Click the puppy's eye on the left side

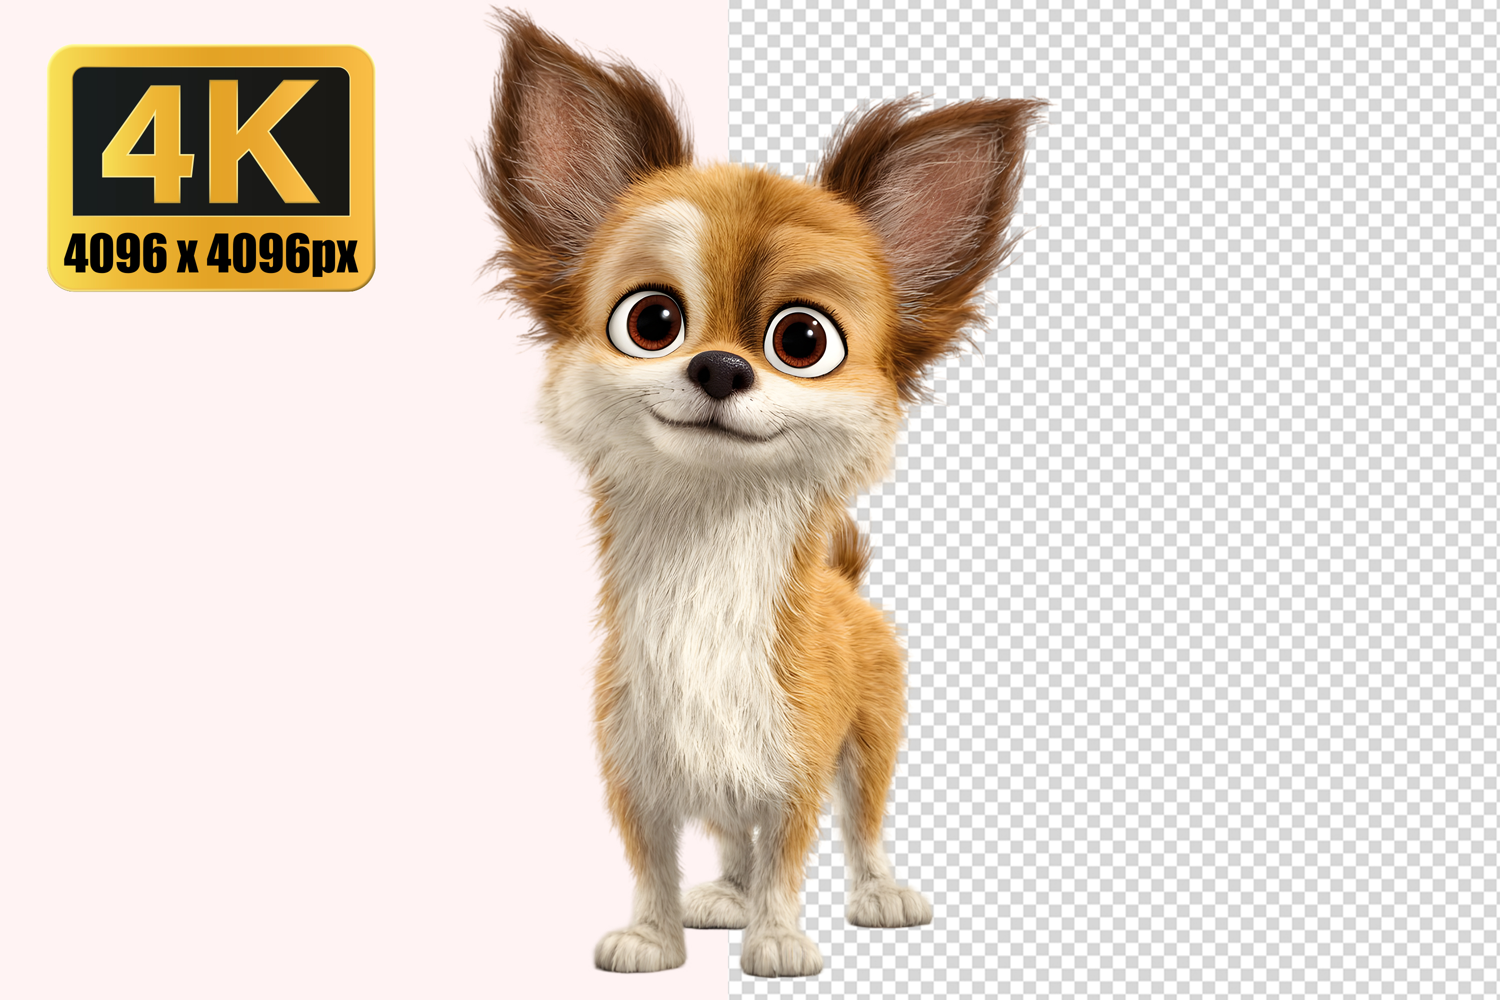click(x=650, y=323)
